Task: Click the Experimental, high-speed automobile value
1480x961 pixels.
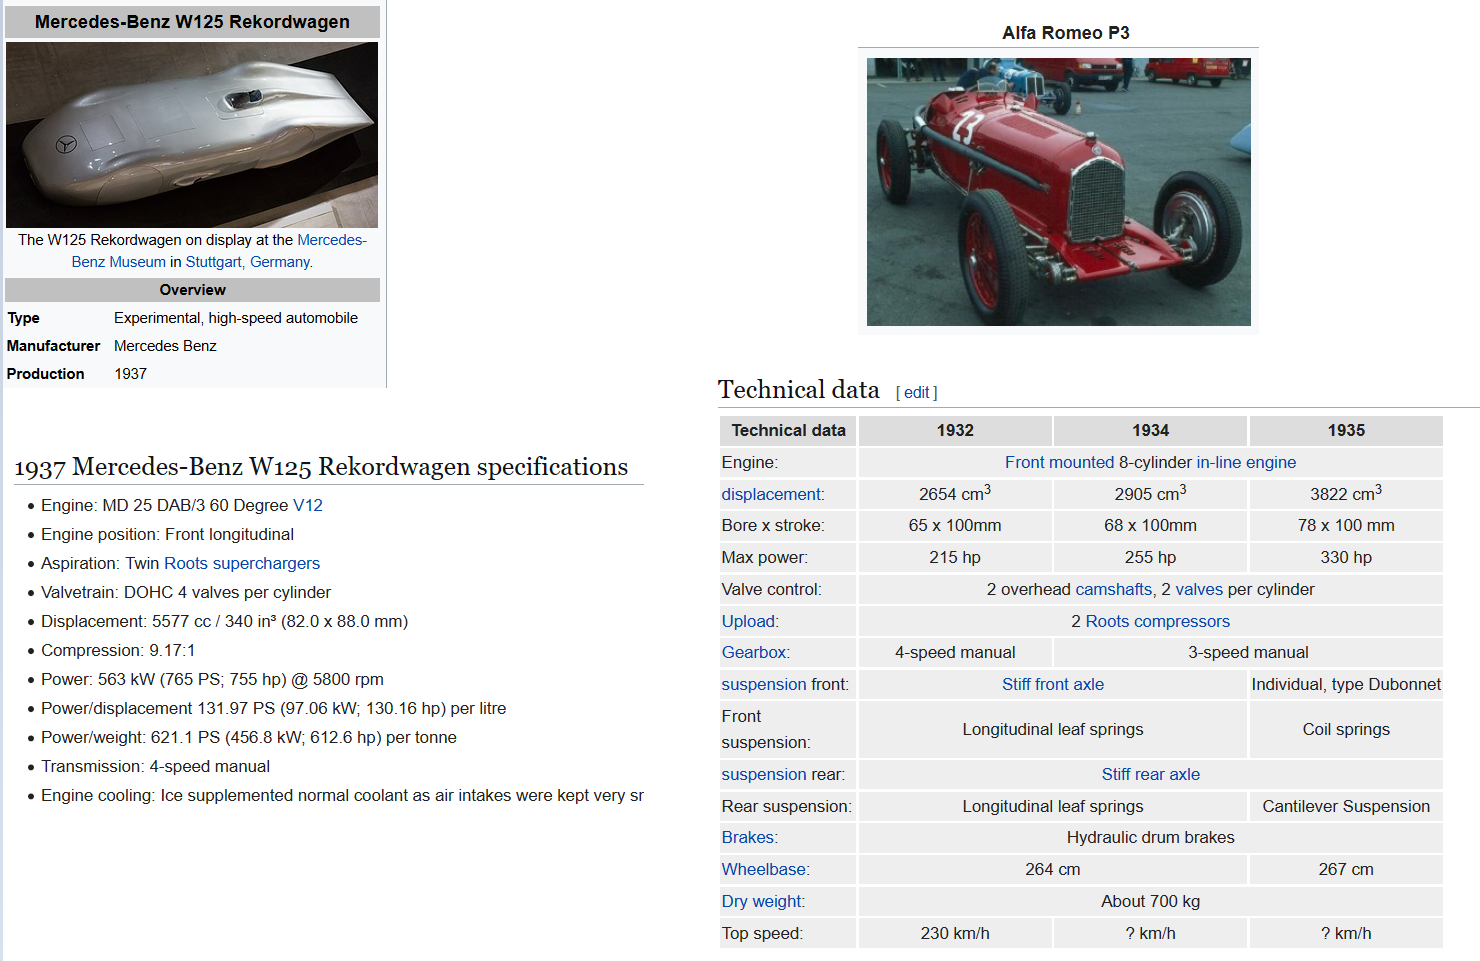Action: click(236, 318)
